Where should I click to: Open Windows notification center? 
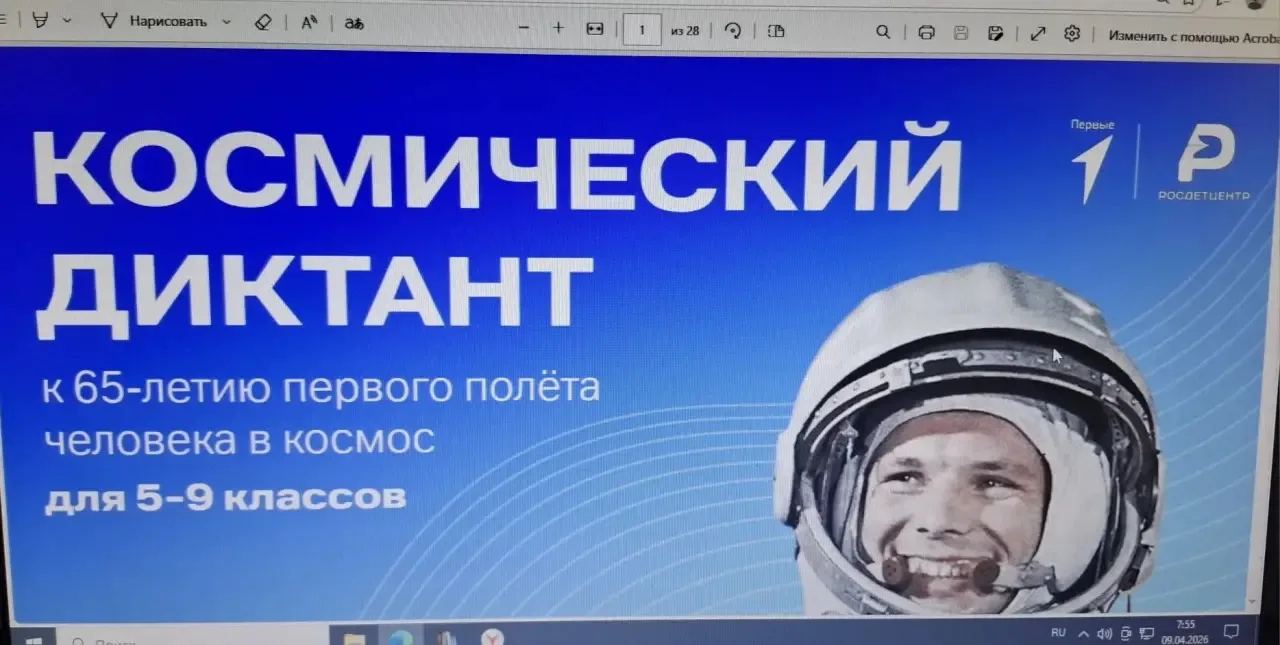[x=1232, y=631]
